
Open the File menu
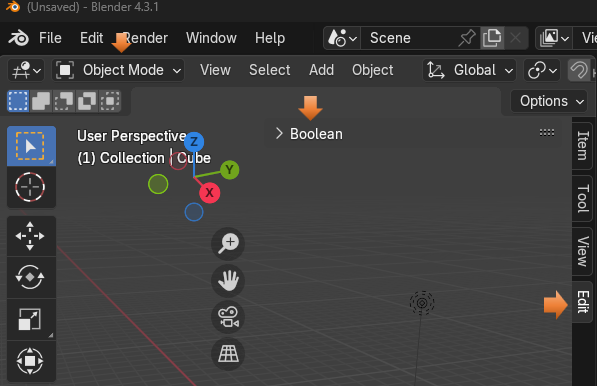pos(50,38)
